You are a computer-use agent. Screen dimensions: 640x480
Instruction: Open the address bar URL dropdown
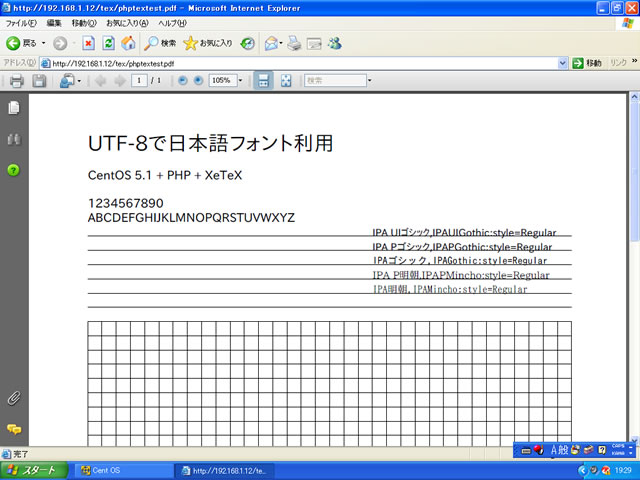(562, 62)
